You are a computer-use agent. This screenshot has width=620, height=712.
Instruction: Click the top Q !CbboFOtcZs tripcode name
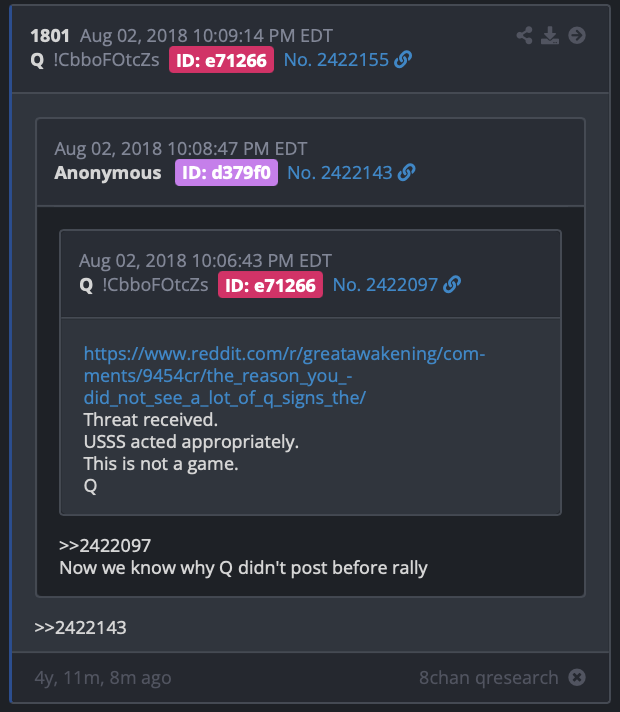point(95,60)
